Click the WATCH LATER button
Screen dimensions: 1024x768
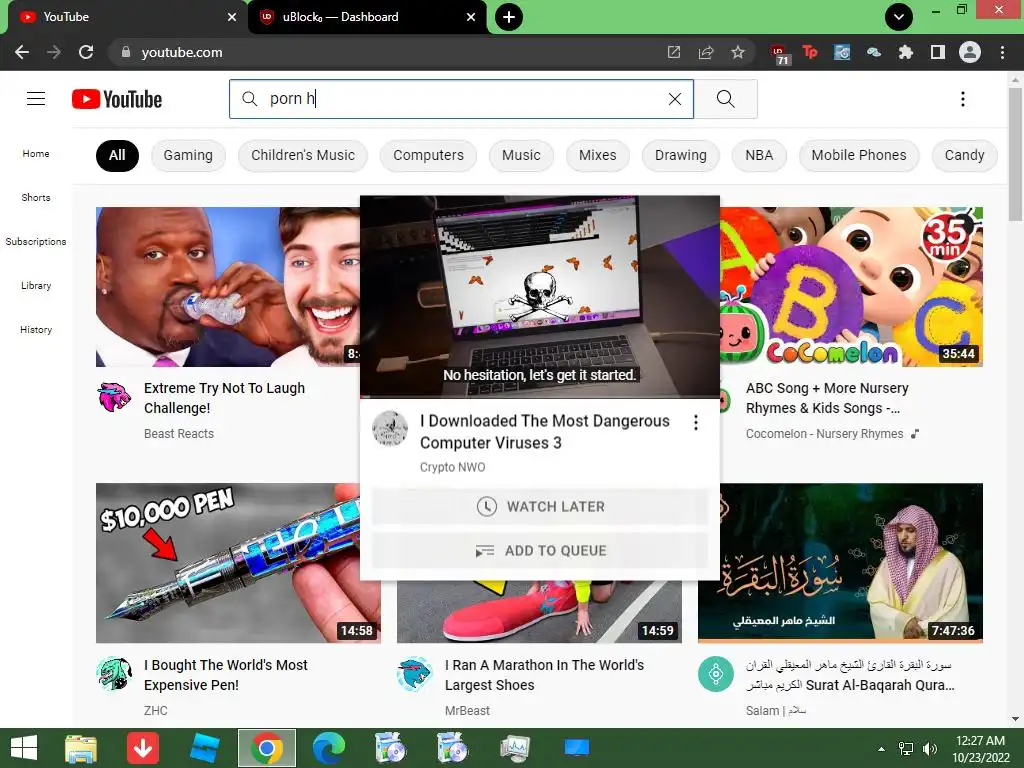pyautogui.click(x=540, y=507)
